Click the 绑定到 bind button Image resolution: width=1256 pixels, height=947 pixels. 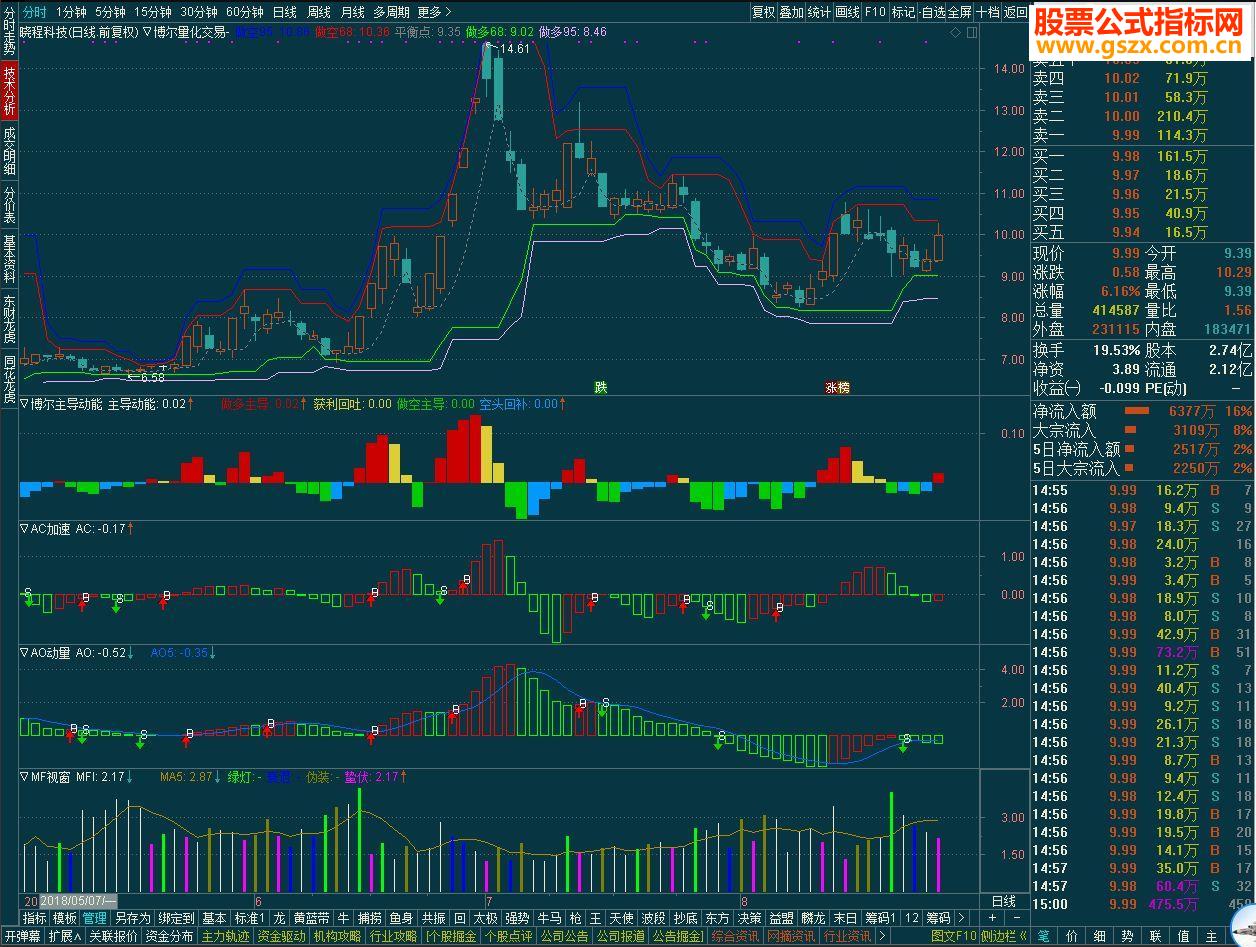[176, 918]
